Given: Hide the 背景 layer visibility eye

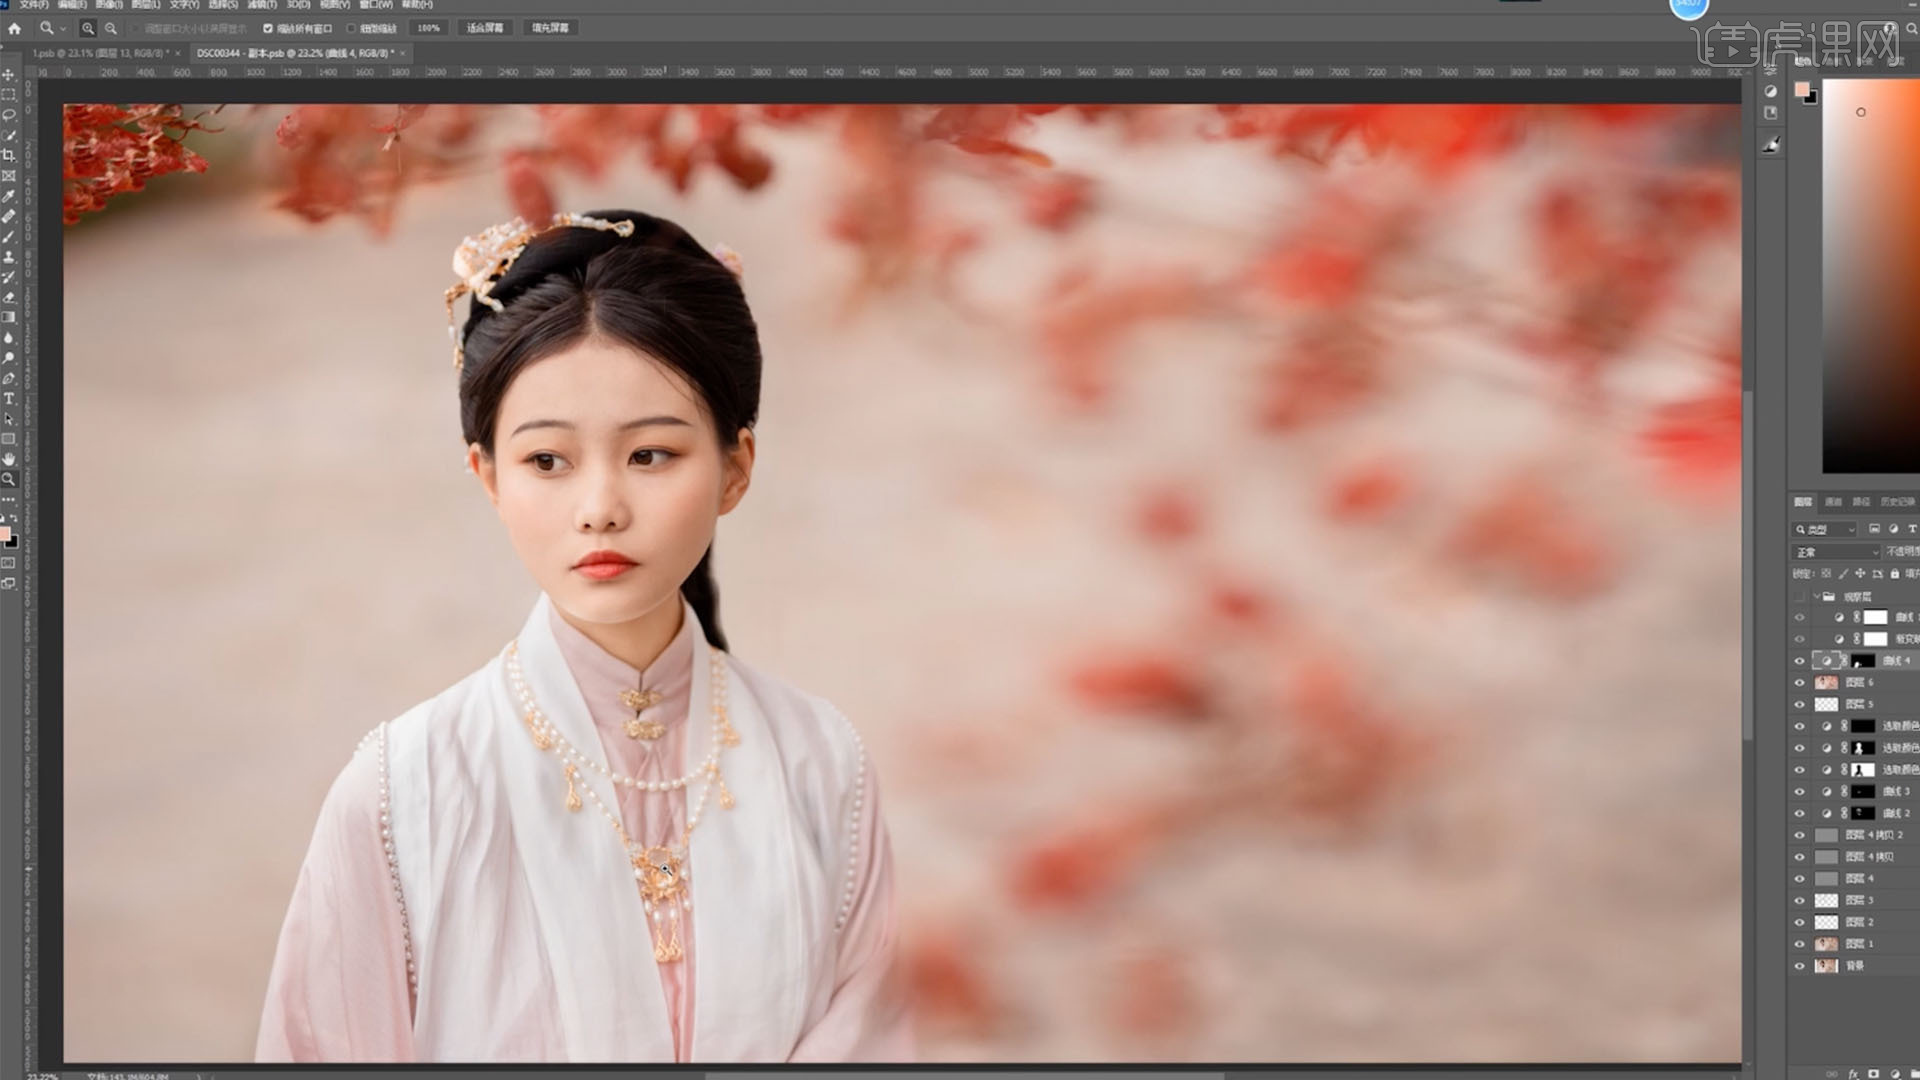Looking at the screenshot, I should (1799, 966).
